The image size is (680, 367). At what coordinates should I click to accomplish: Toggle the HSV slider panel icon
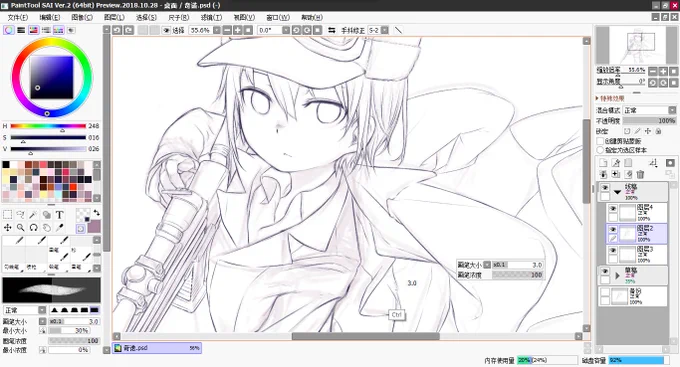(33, 30)
